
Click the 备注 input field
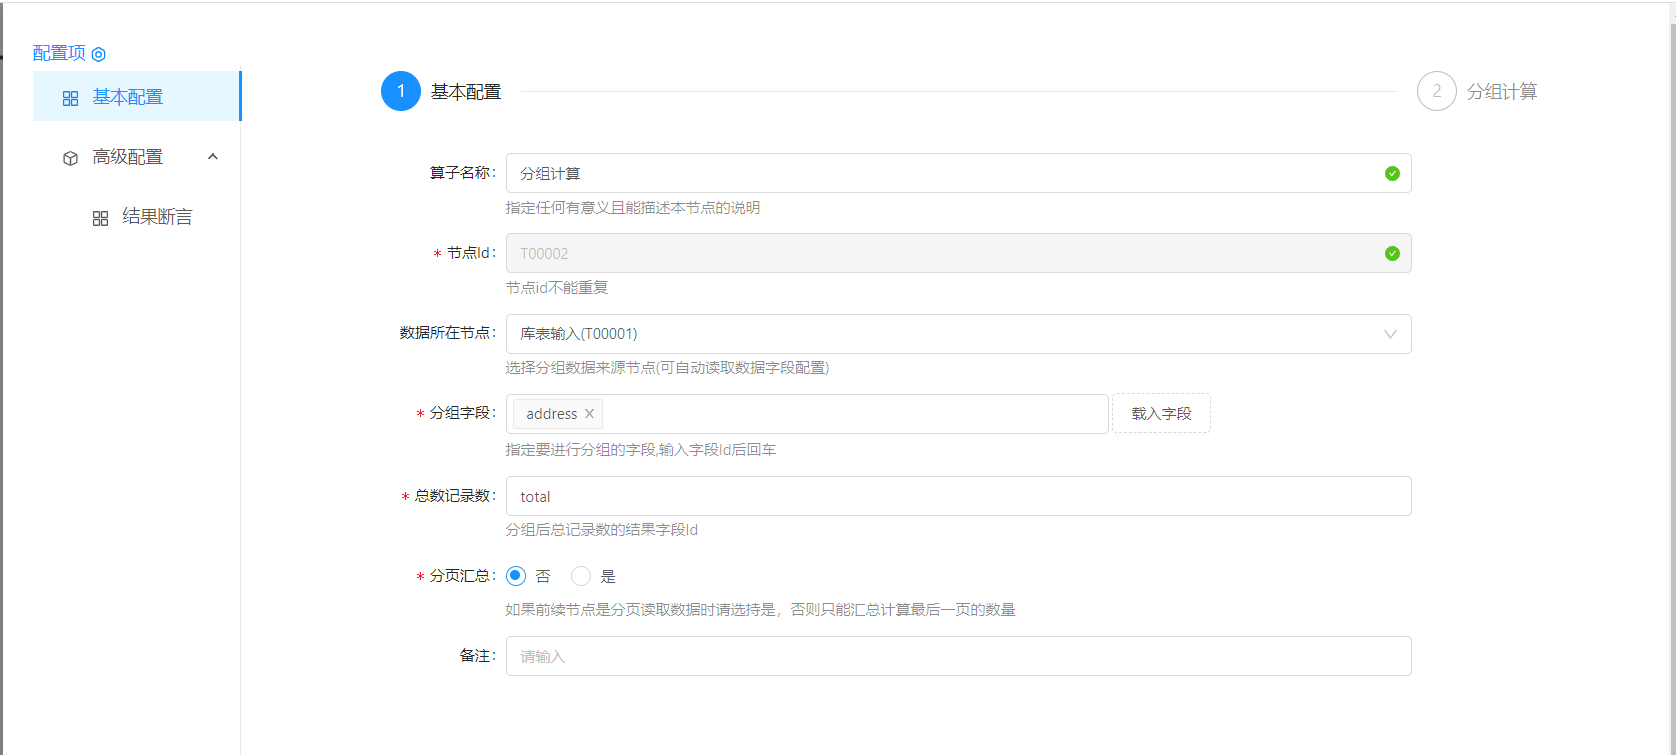coord(958,656)
